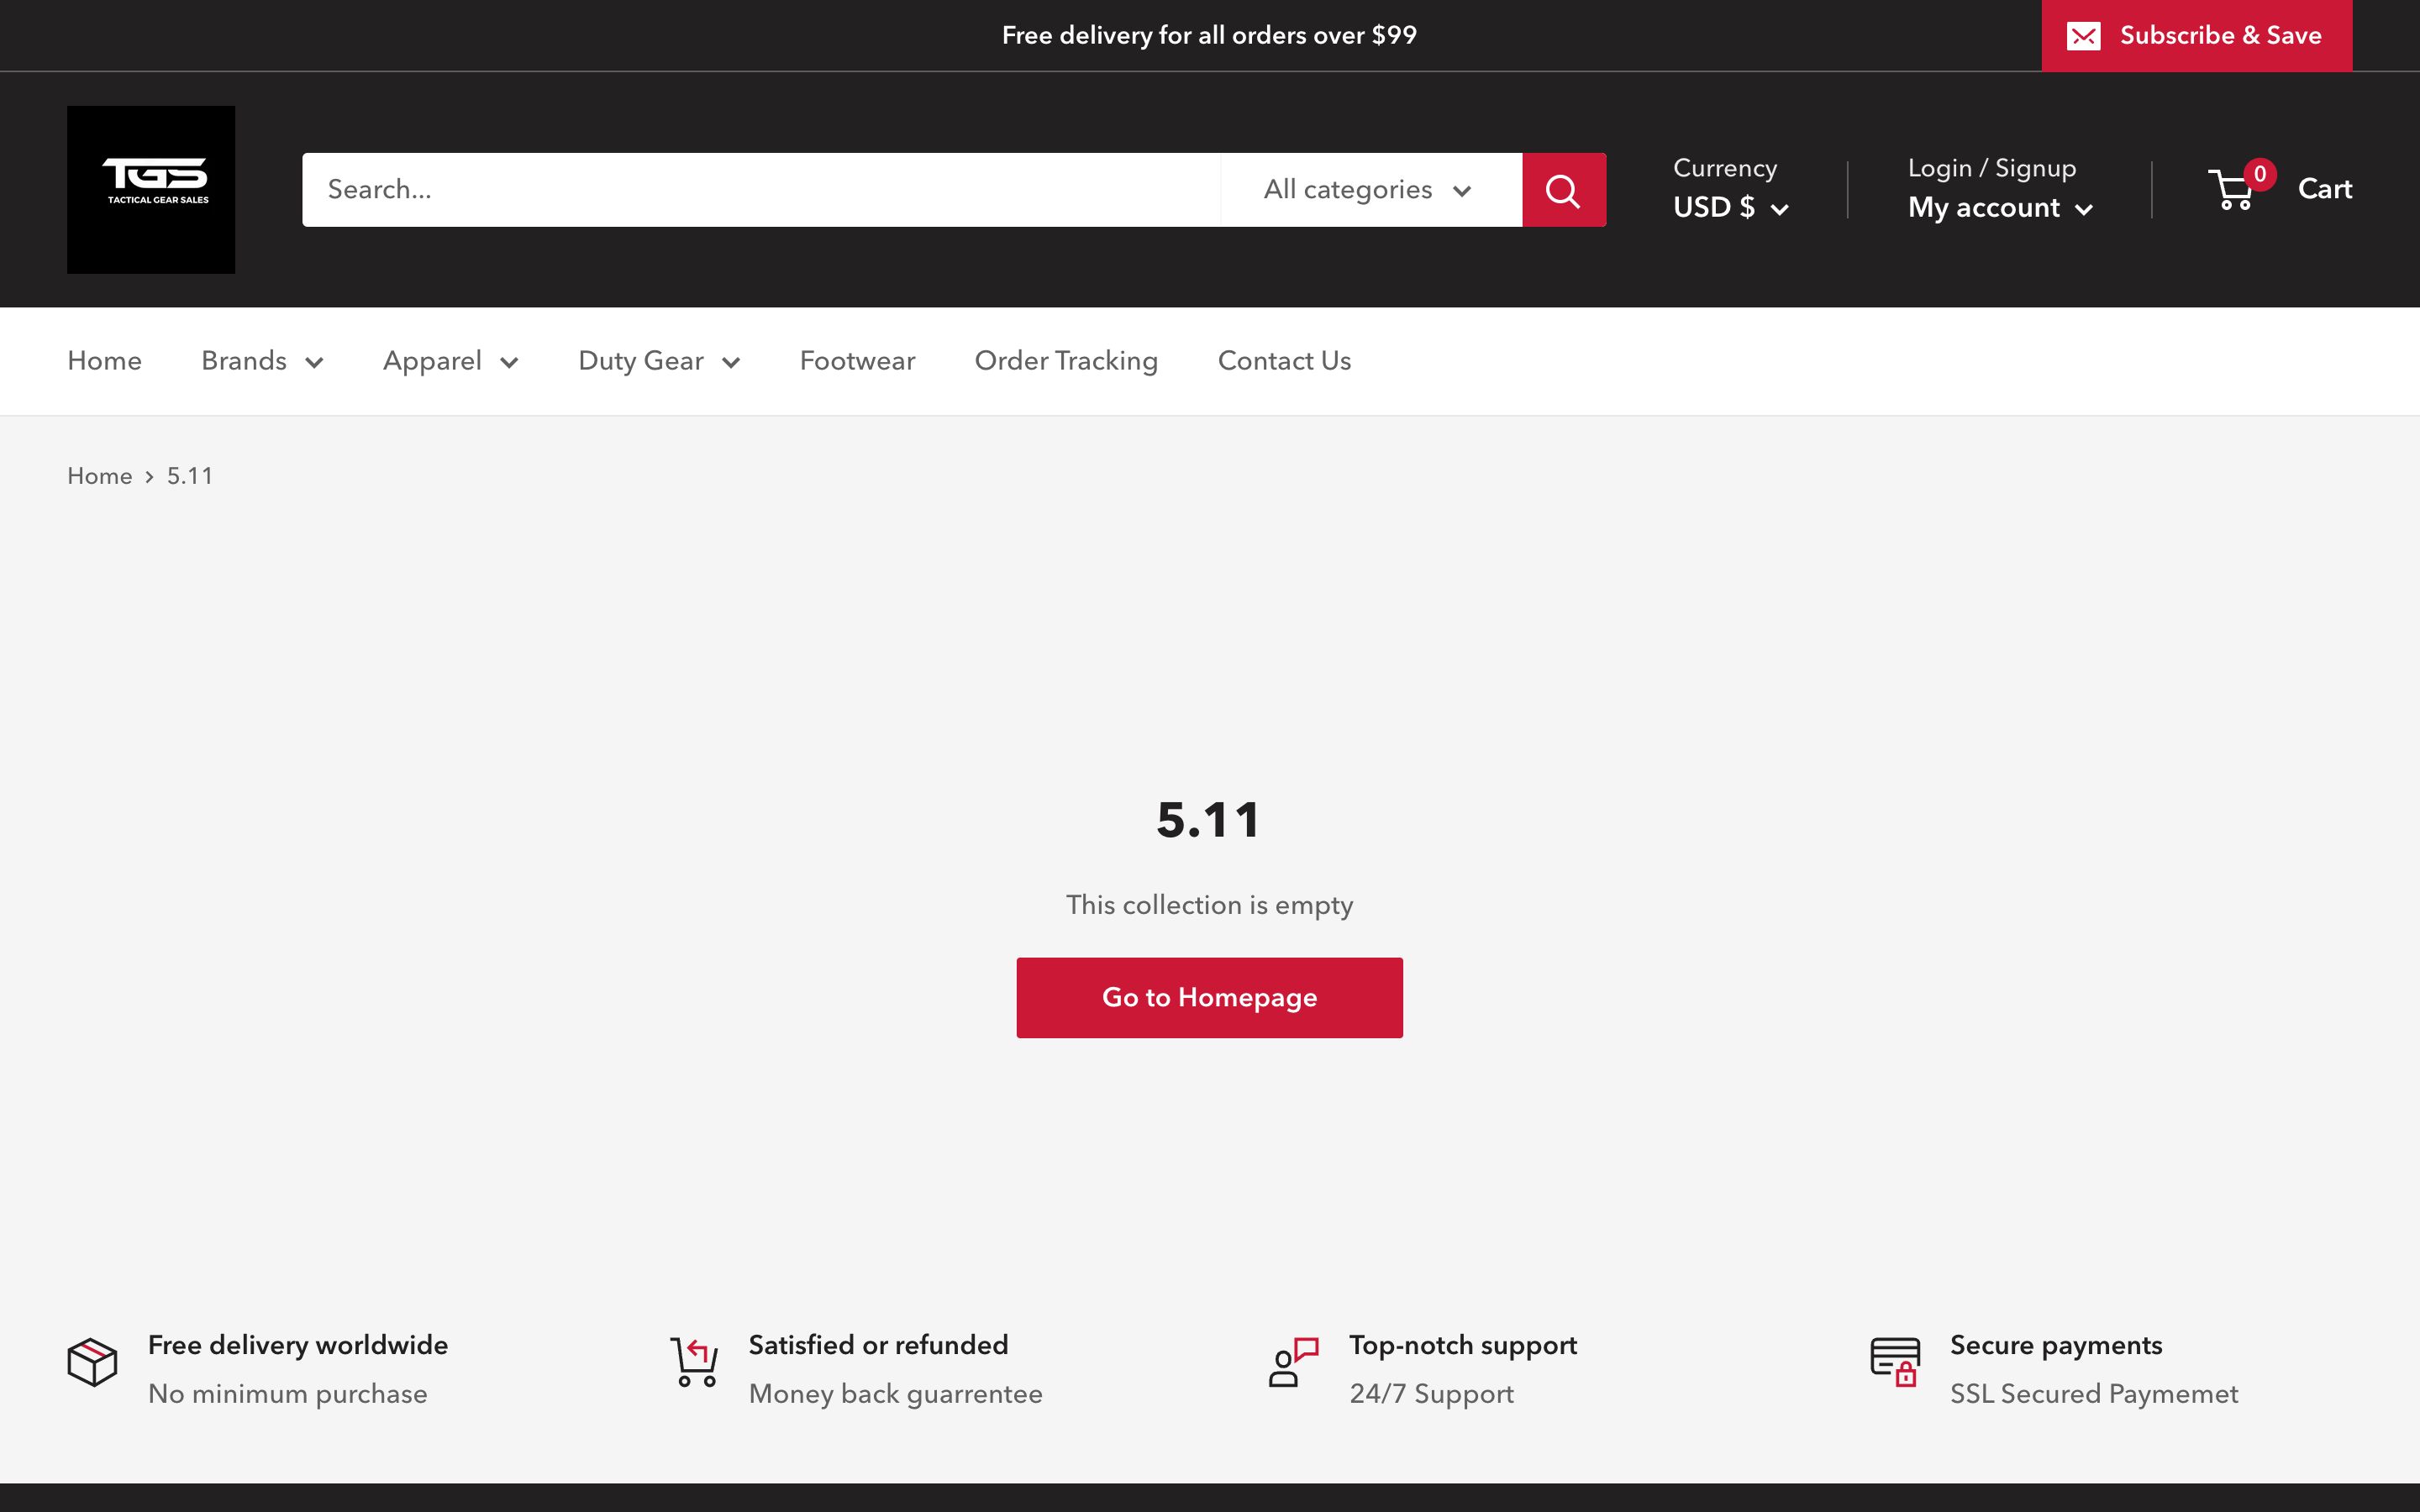Click the secure payments card lock icon
Image resolution: width=2420 pixels, height=1512 pixels.
(1894, 1362)
